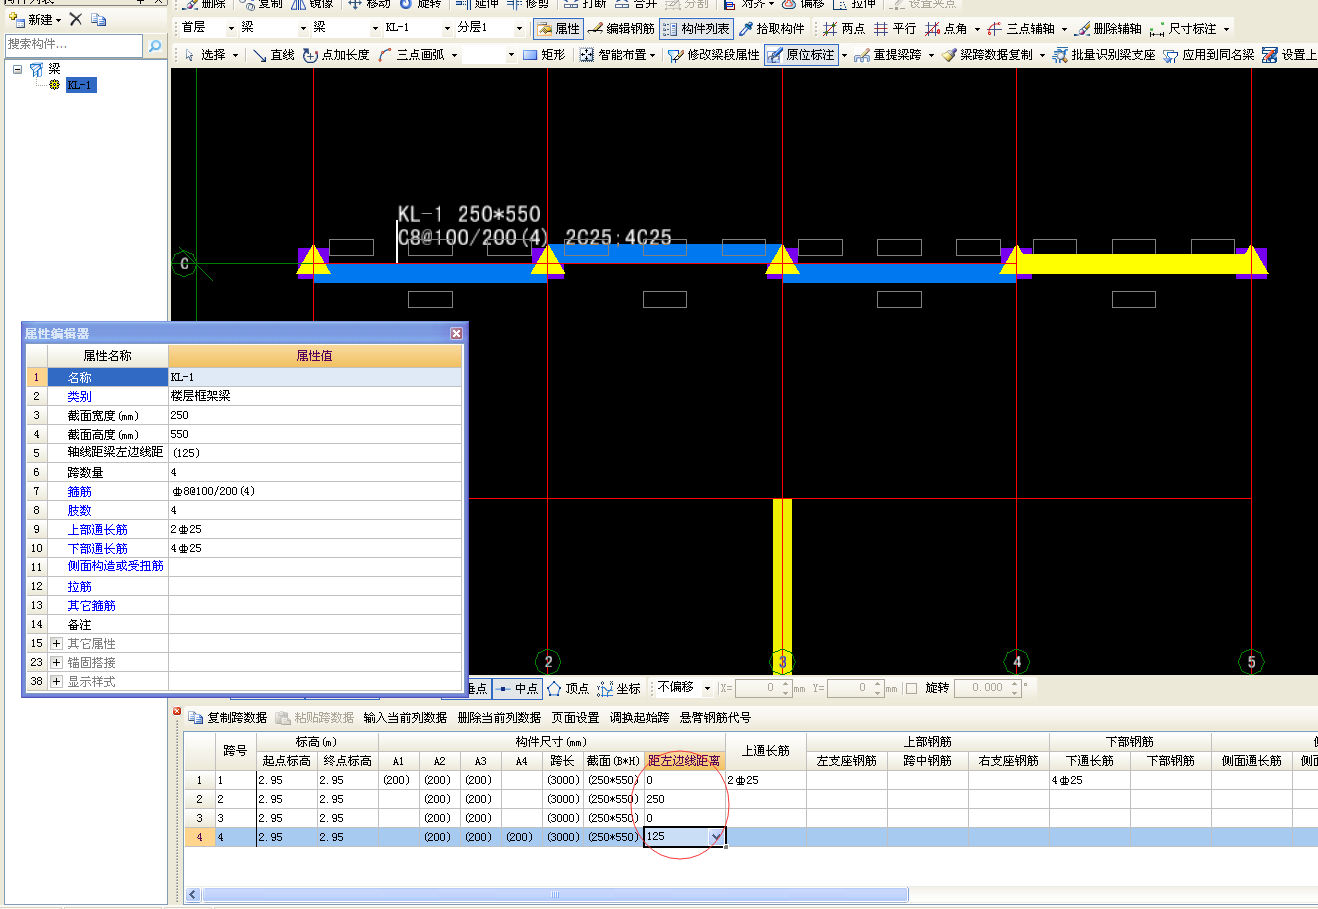Select the KL-1 item in component tree
This screenshot has height=909, width=1318.
click(x=80, y=85)
